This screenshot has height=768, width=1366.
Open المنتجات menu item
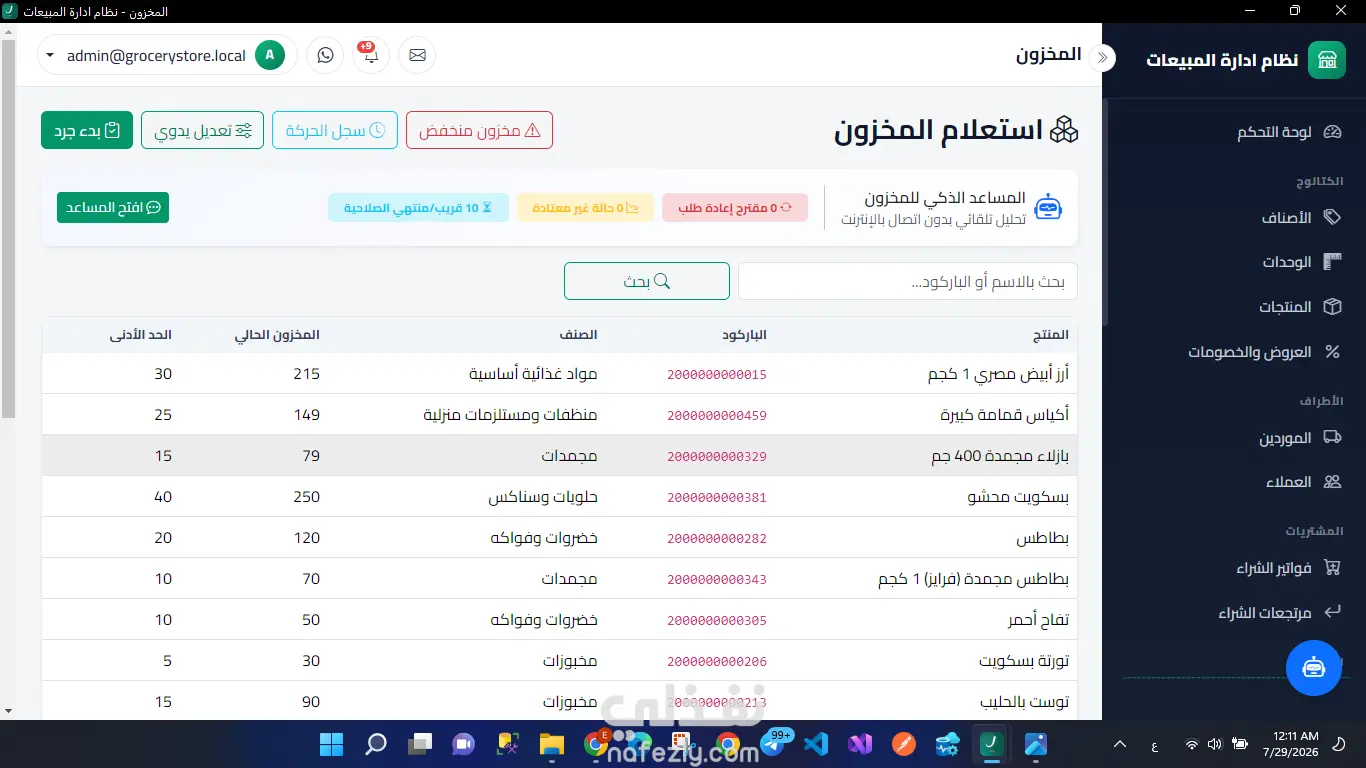point(1285,307)
